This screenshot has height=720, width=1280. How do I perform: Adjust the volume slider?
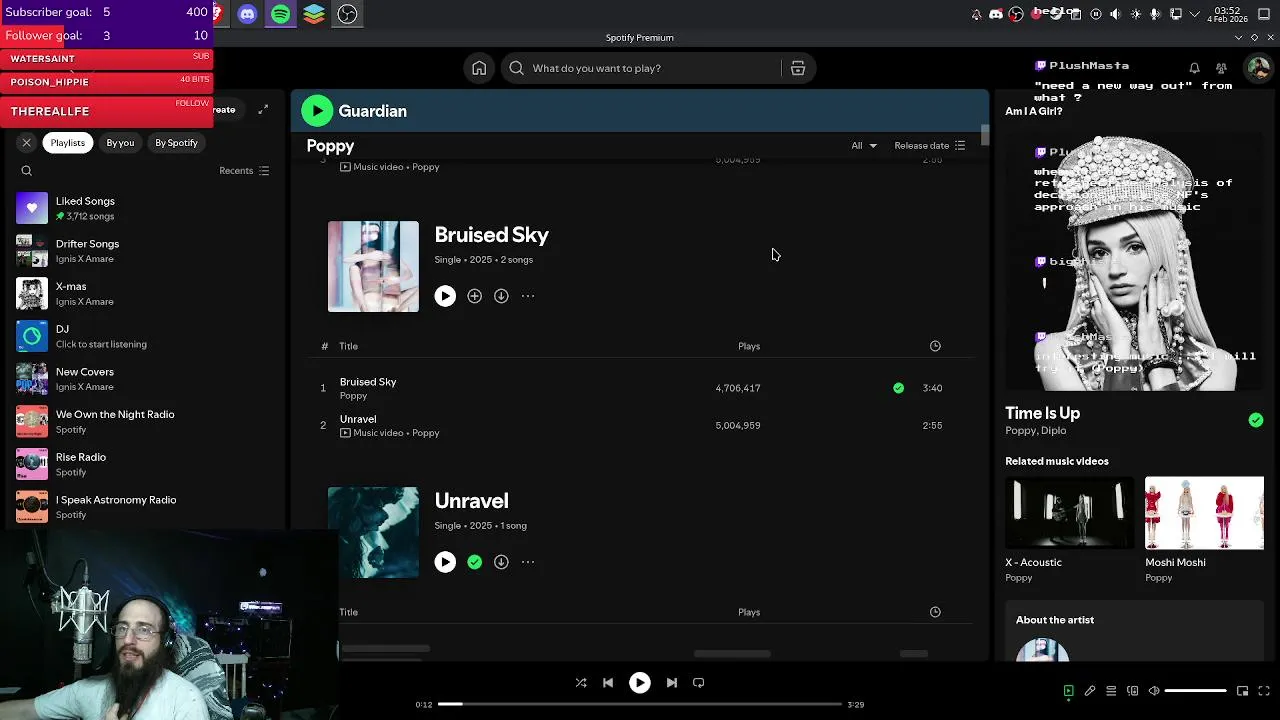pyautogui.click(x=1195, y=691)
